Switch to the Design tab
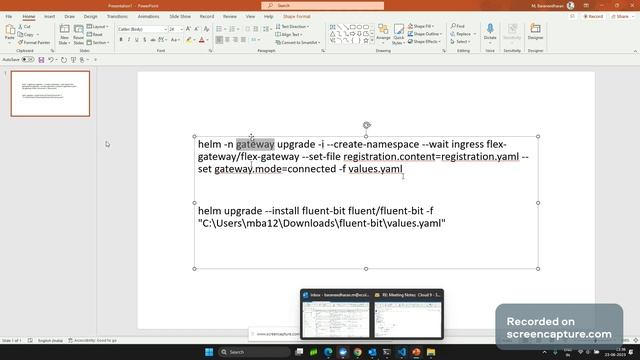 [91, 16]
